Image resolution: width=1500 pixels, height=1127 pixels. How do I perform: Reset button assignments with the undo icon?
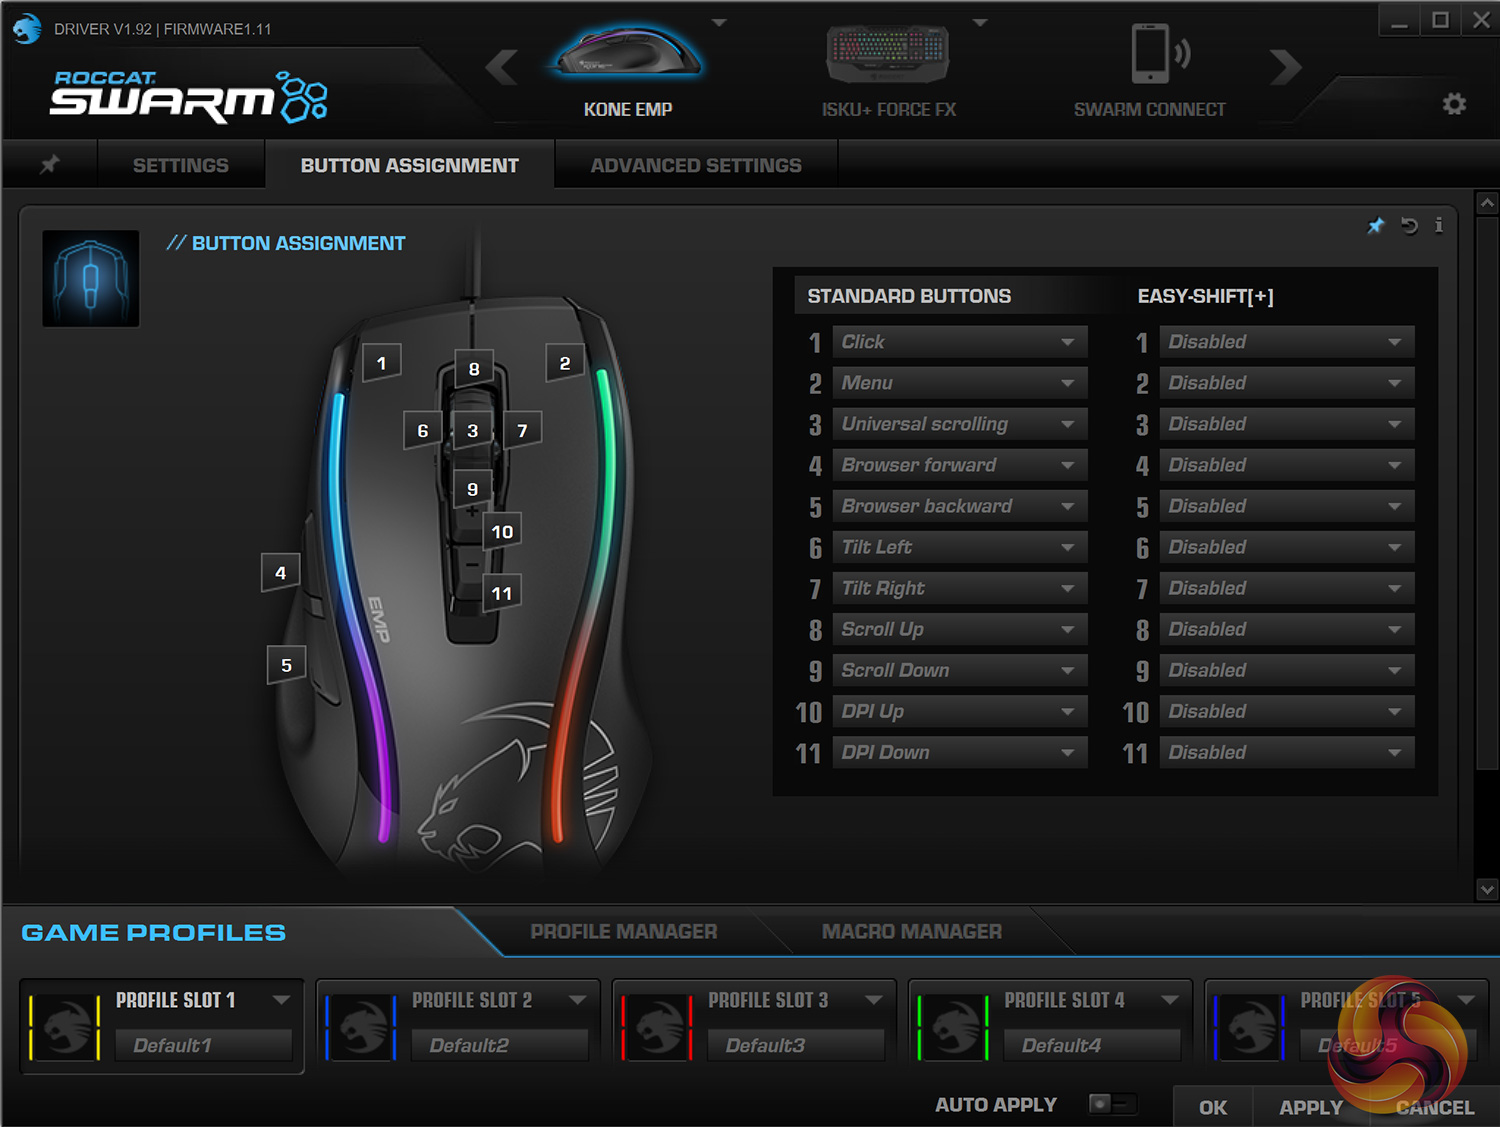pyautogui.click(x=1409, y=226)
